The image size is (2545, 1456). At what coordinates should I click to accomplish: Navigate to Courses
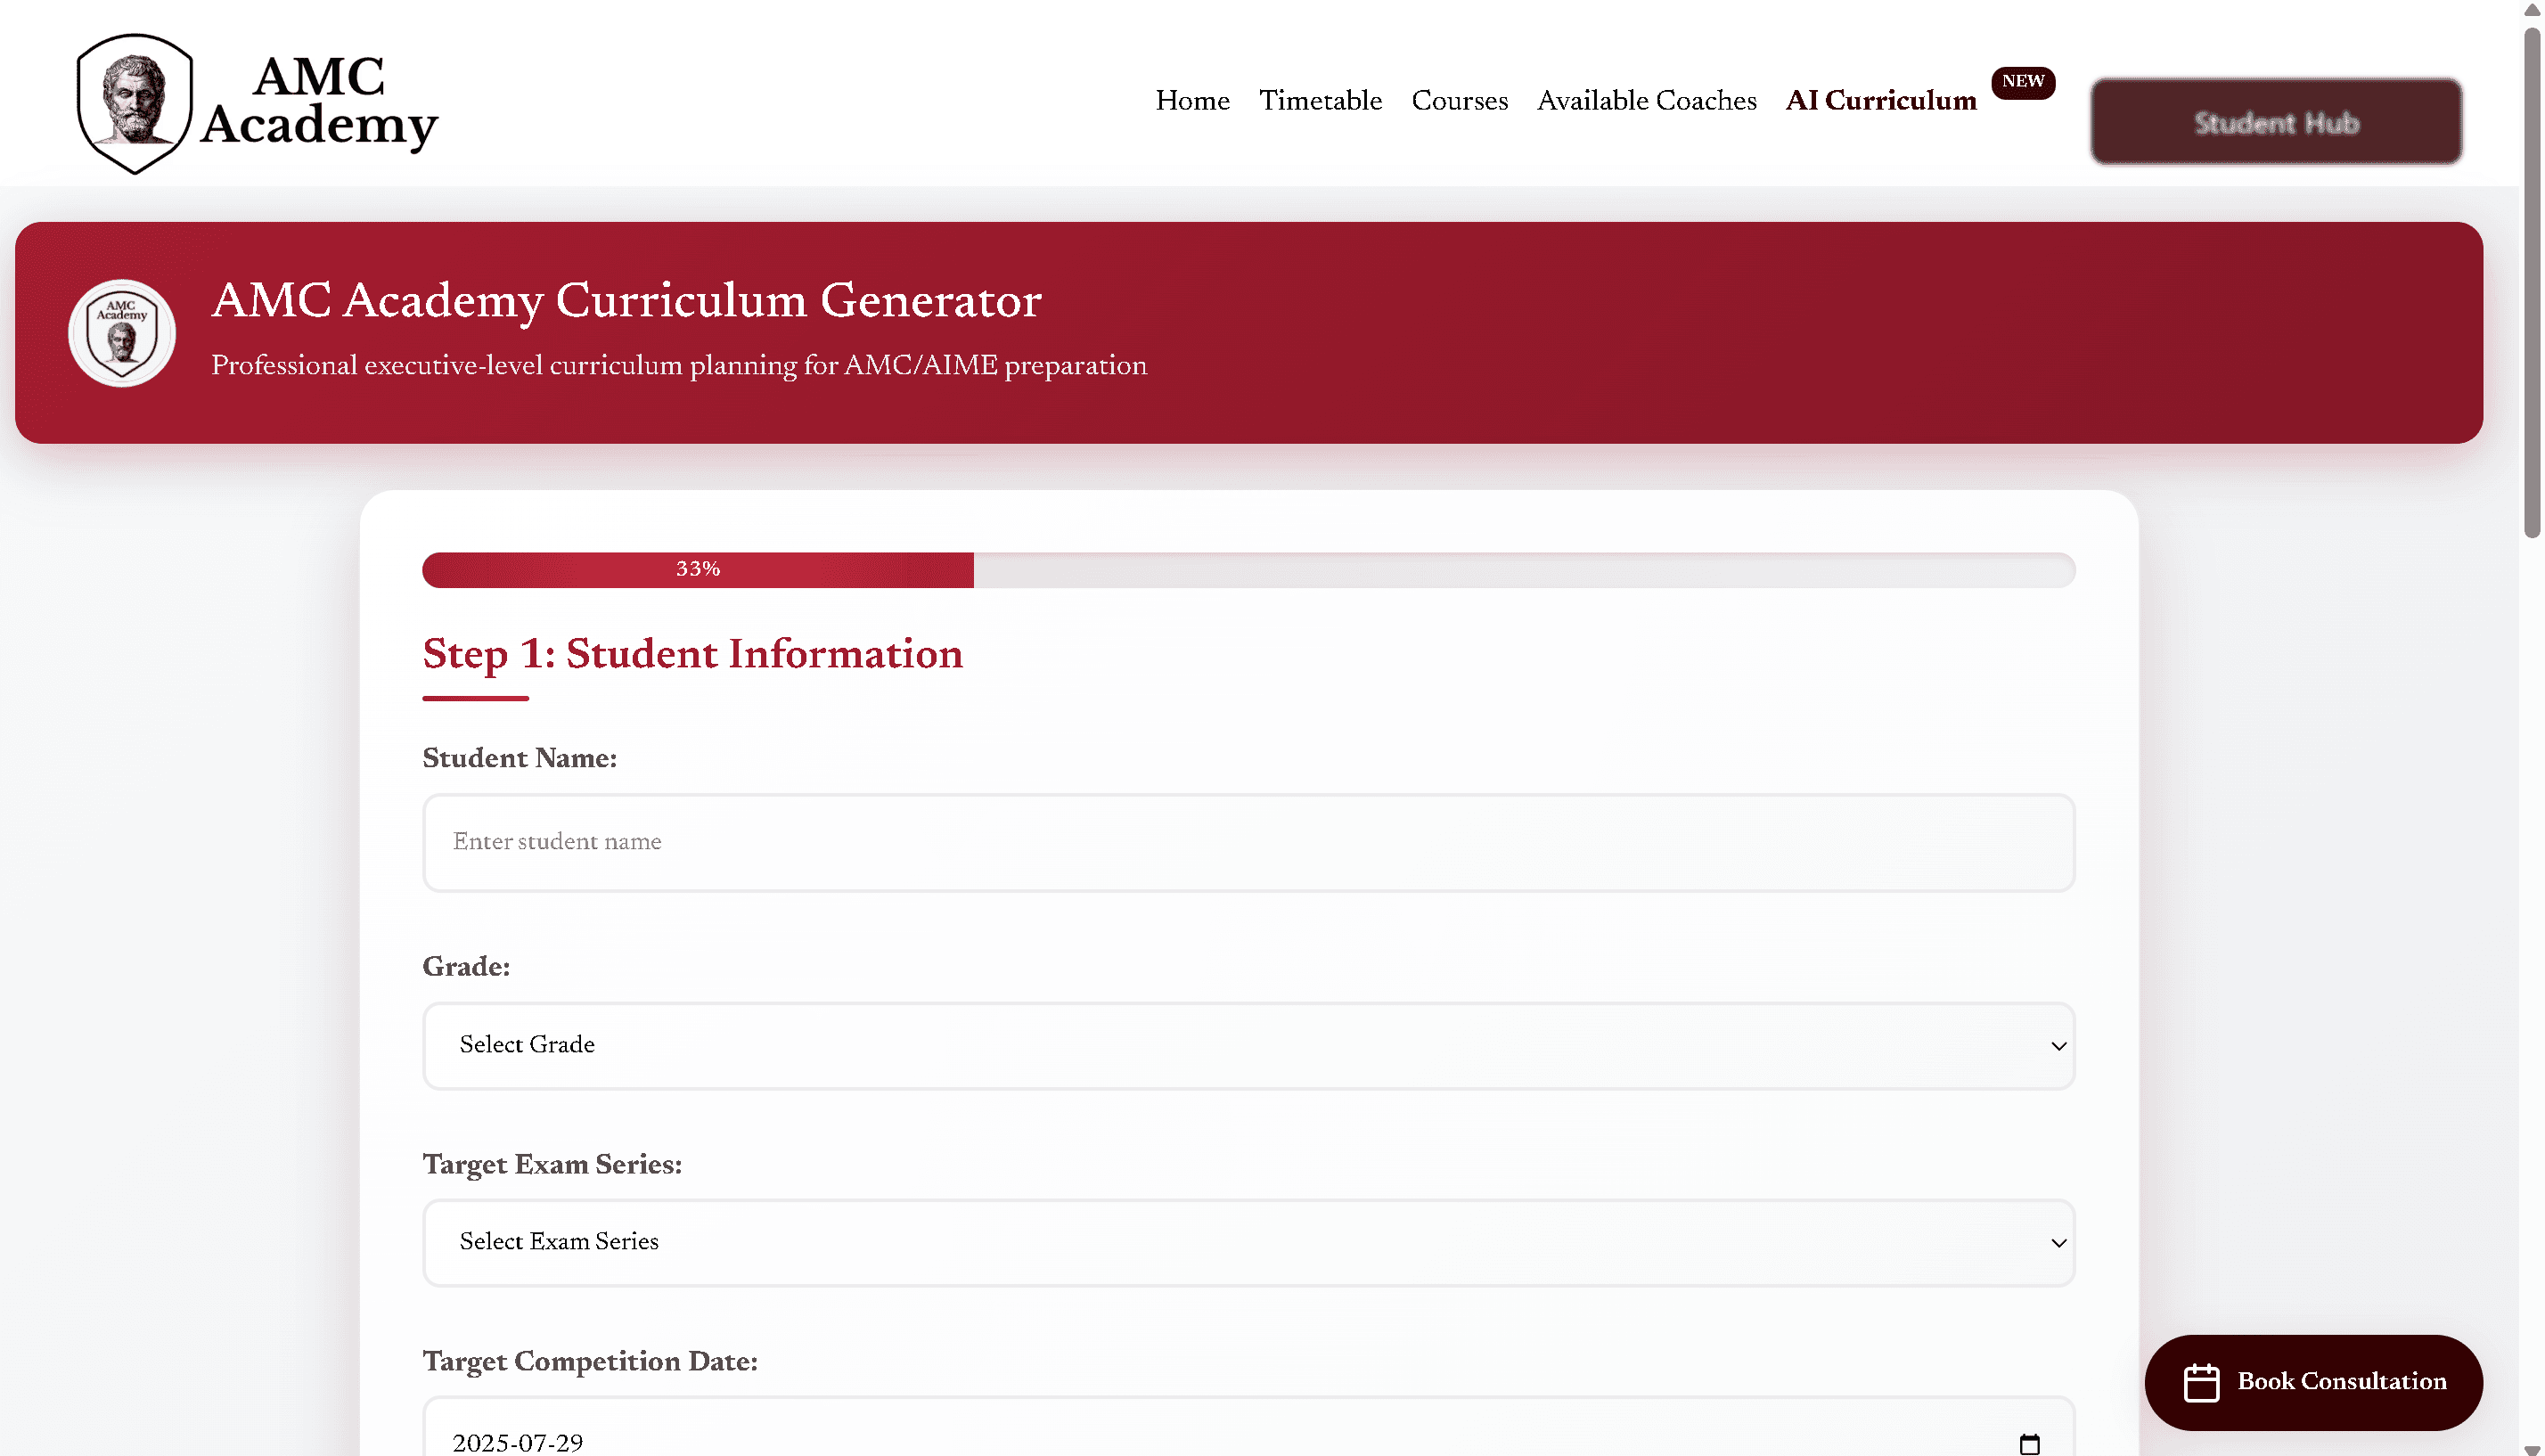1459,101
